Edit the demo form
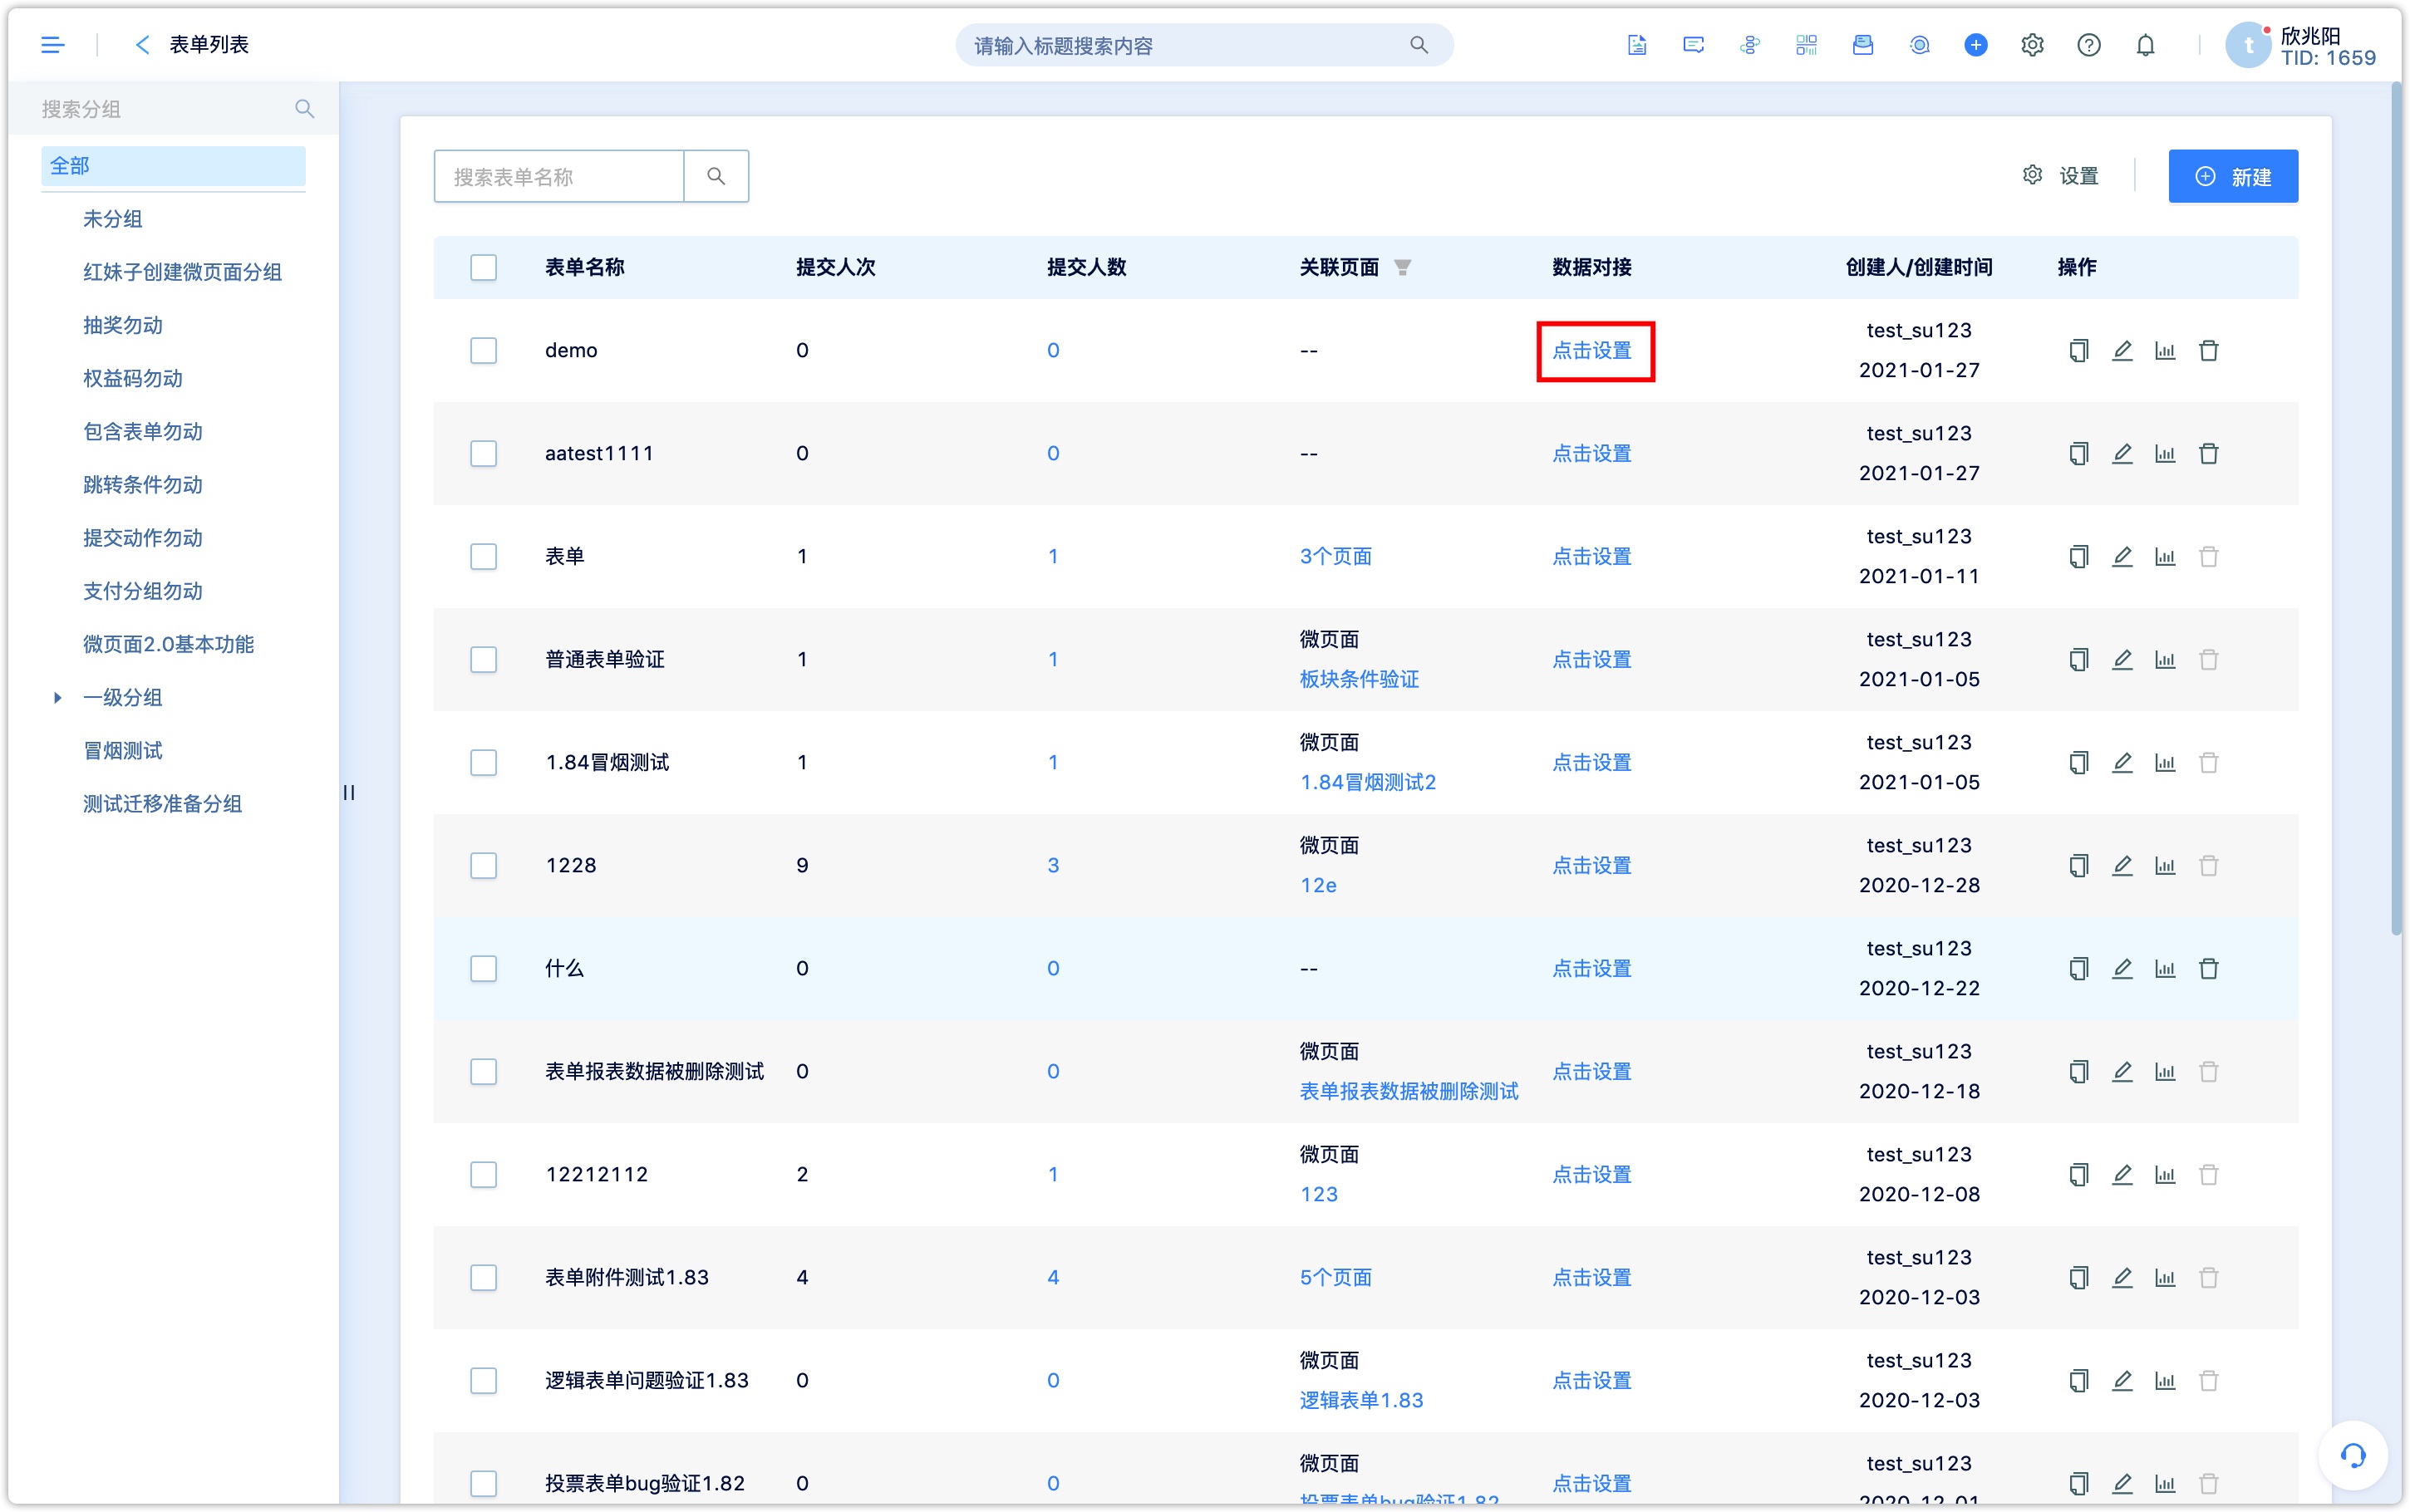This screenshot has width=2410, height=1512. [2122, 350]
